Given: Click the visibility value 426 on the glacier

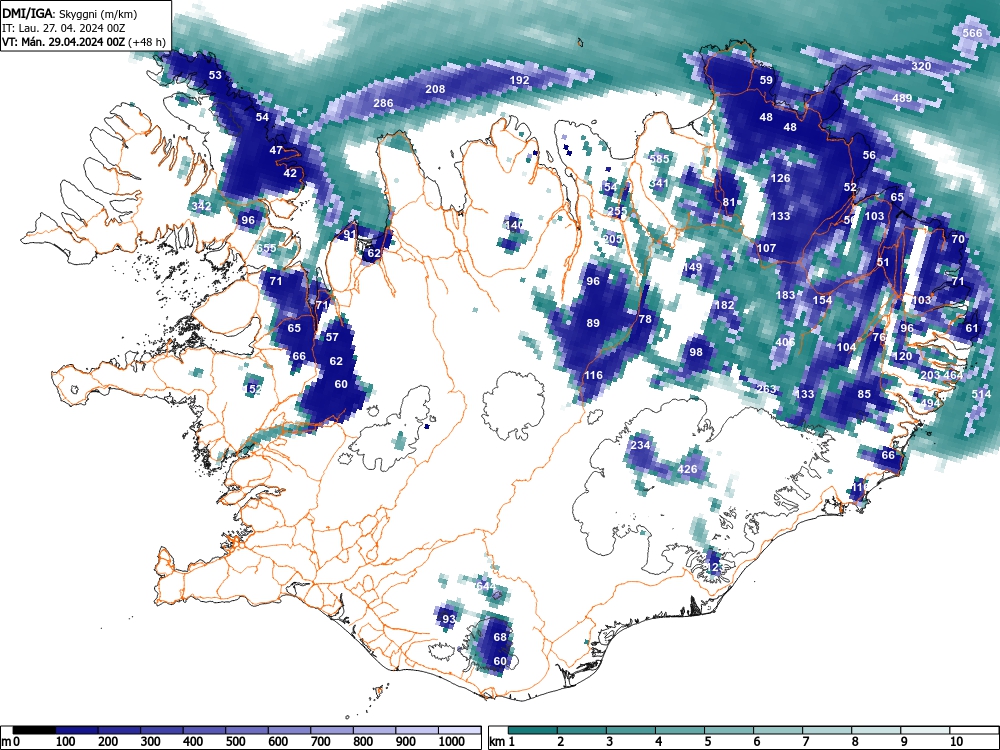Looking at the screenshot, I should click(687, 469).
